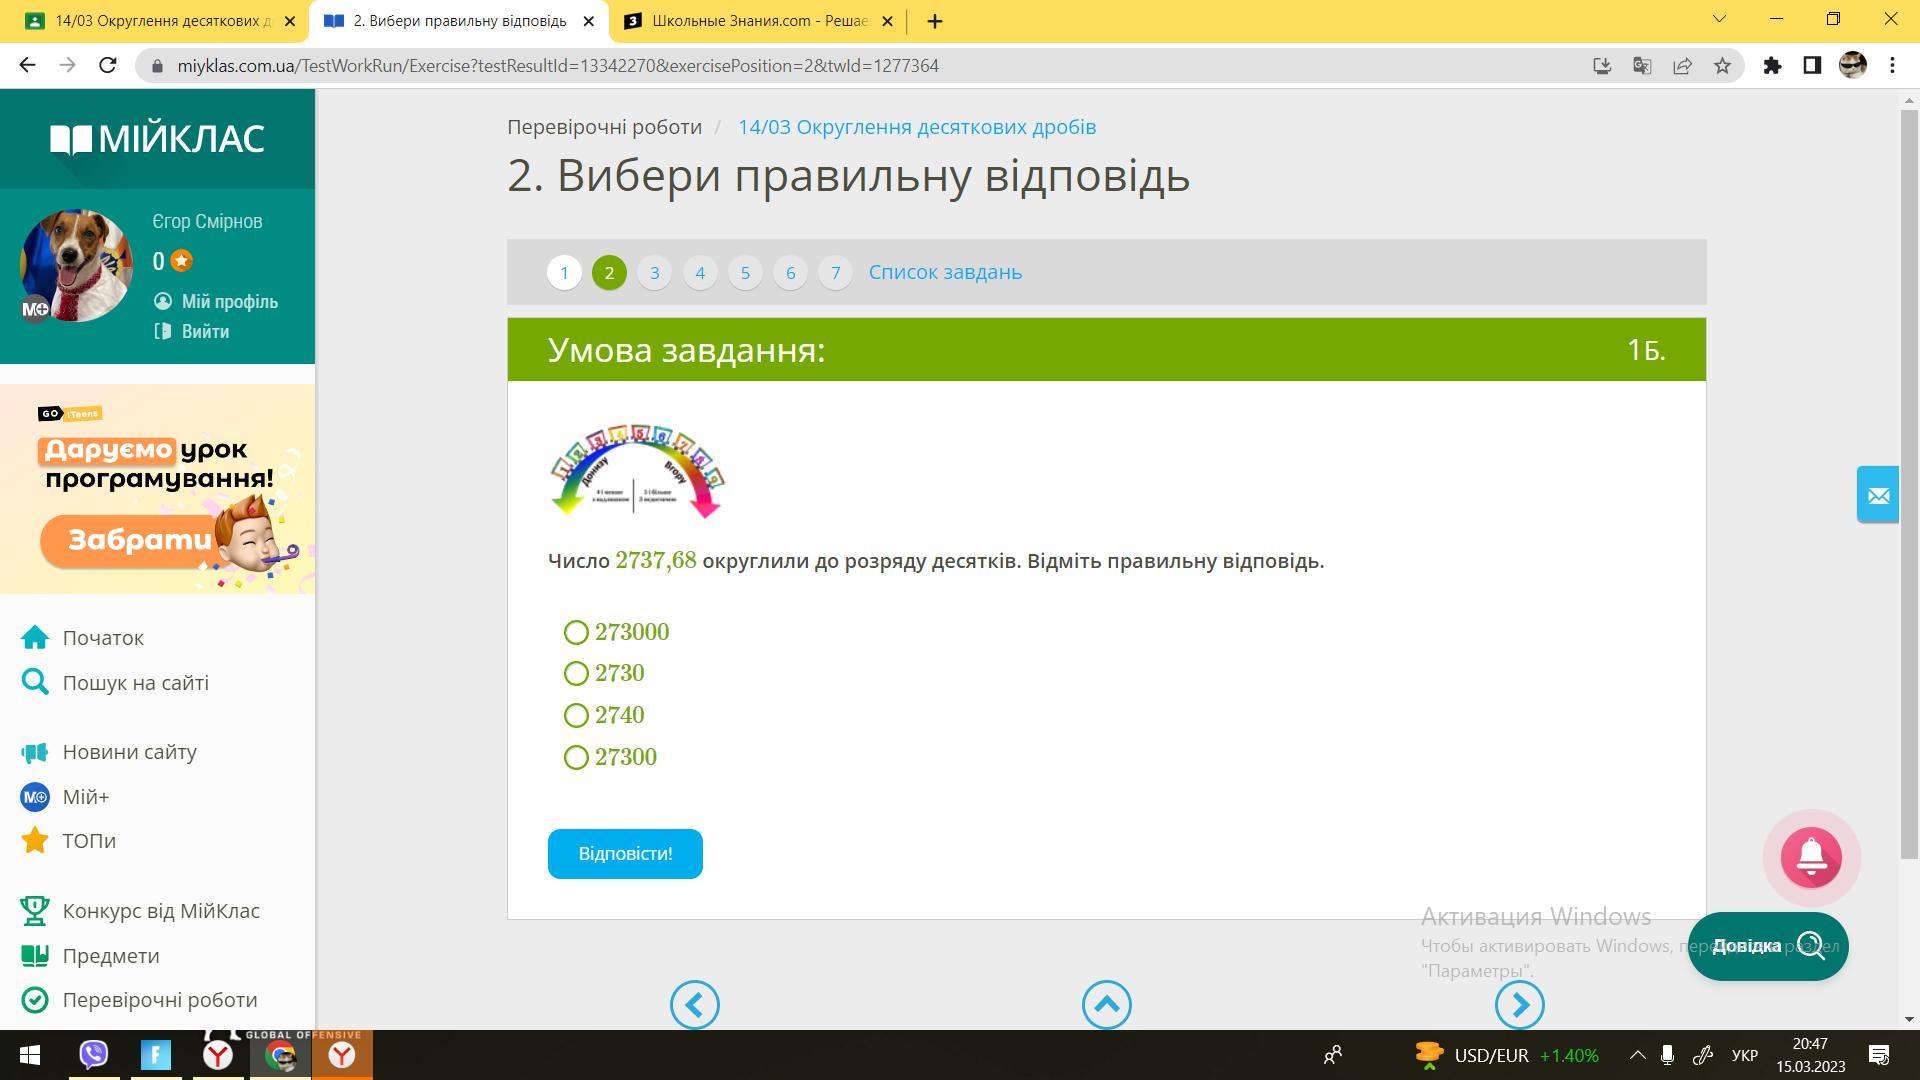Go to next exercise arrow
This screenshot has width=1920, height=1080.
1519,1005
